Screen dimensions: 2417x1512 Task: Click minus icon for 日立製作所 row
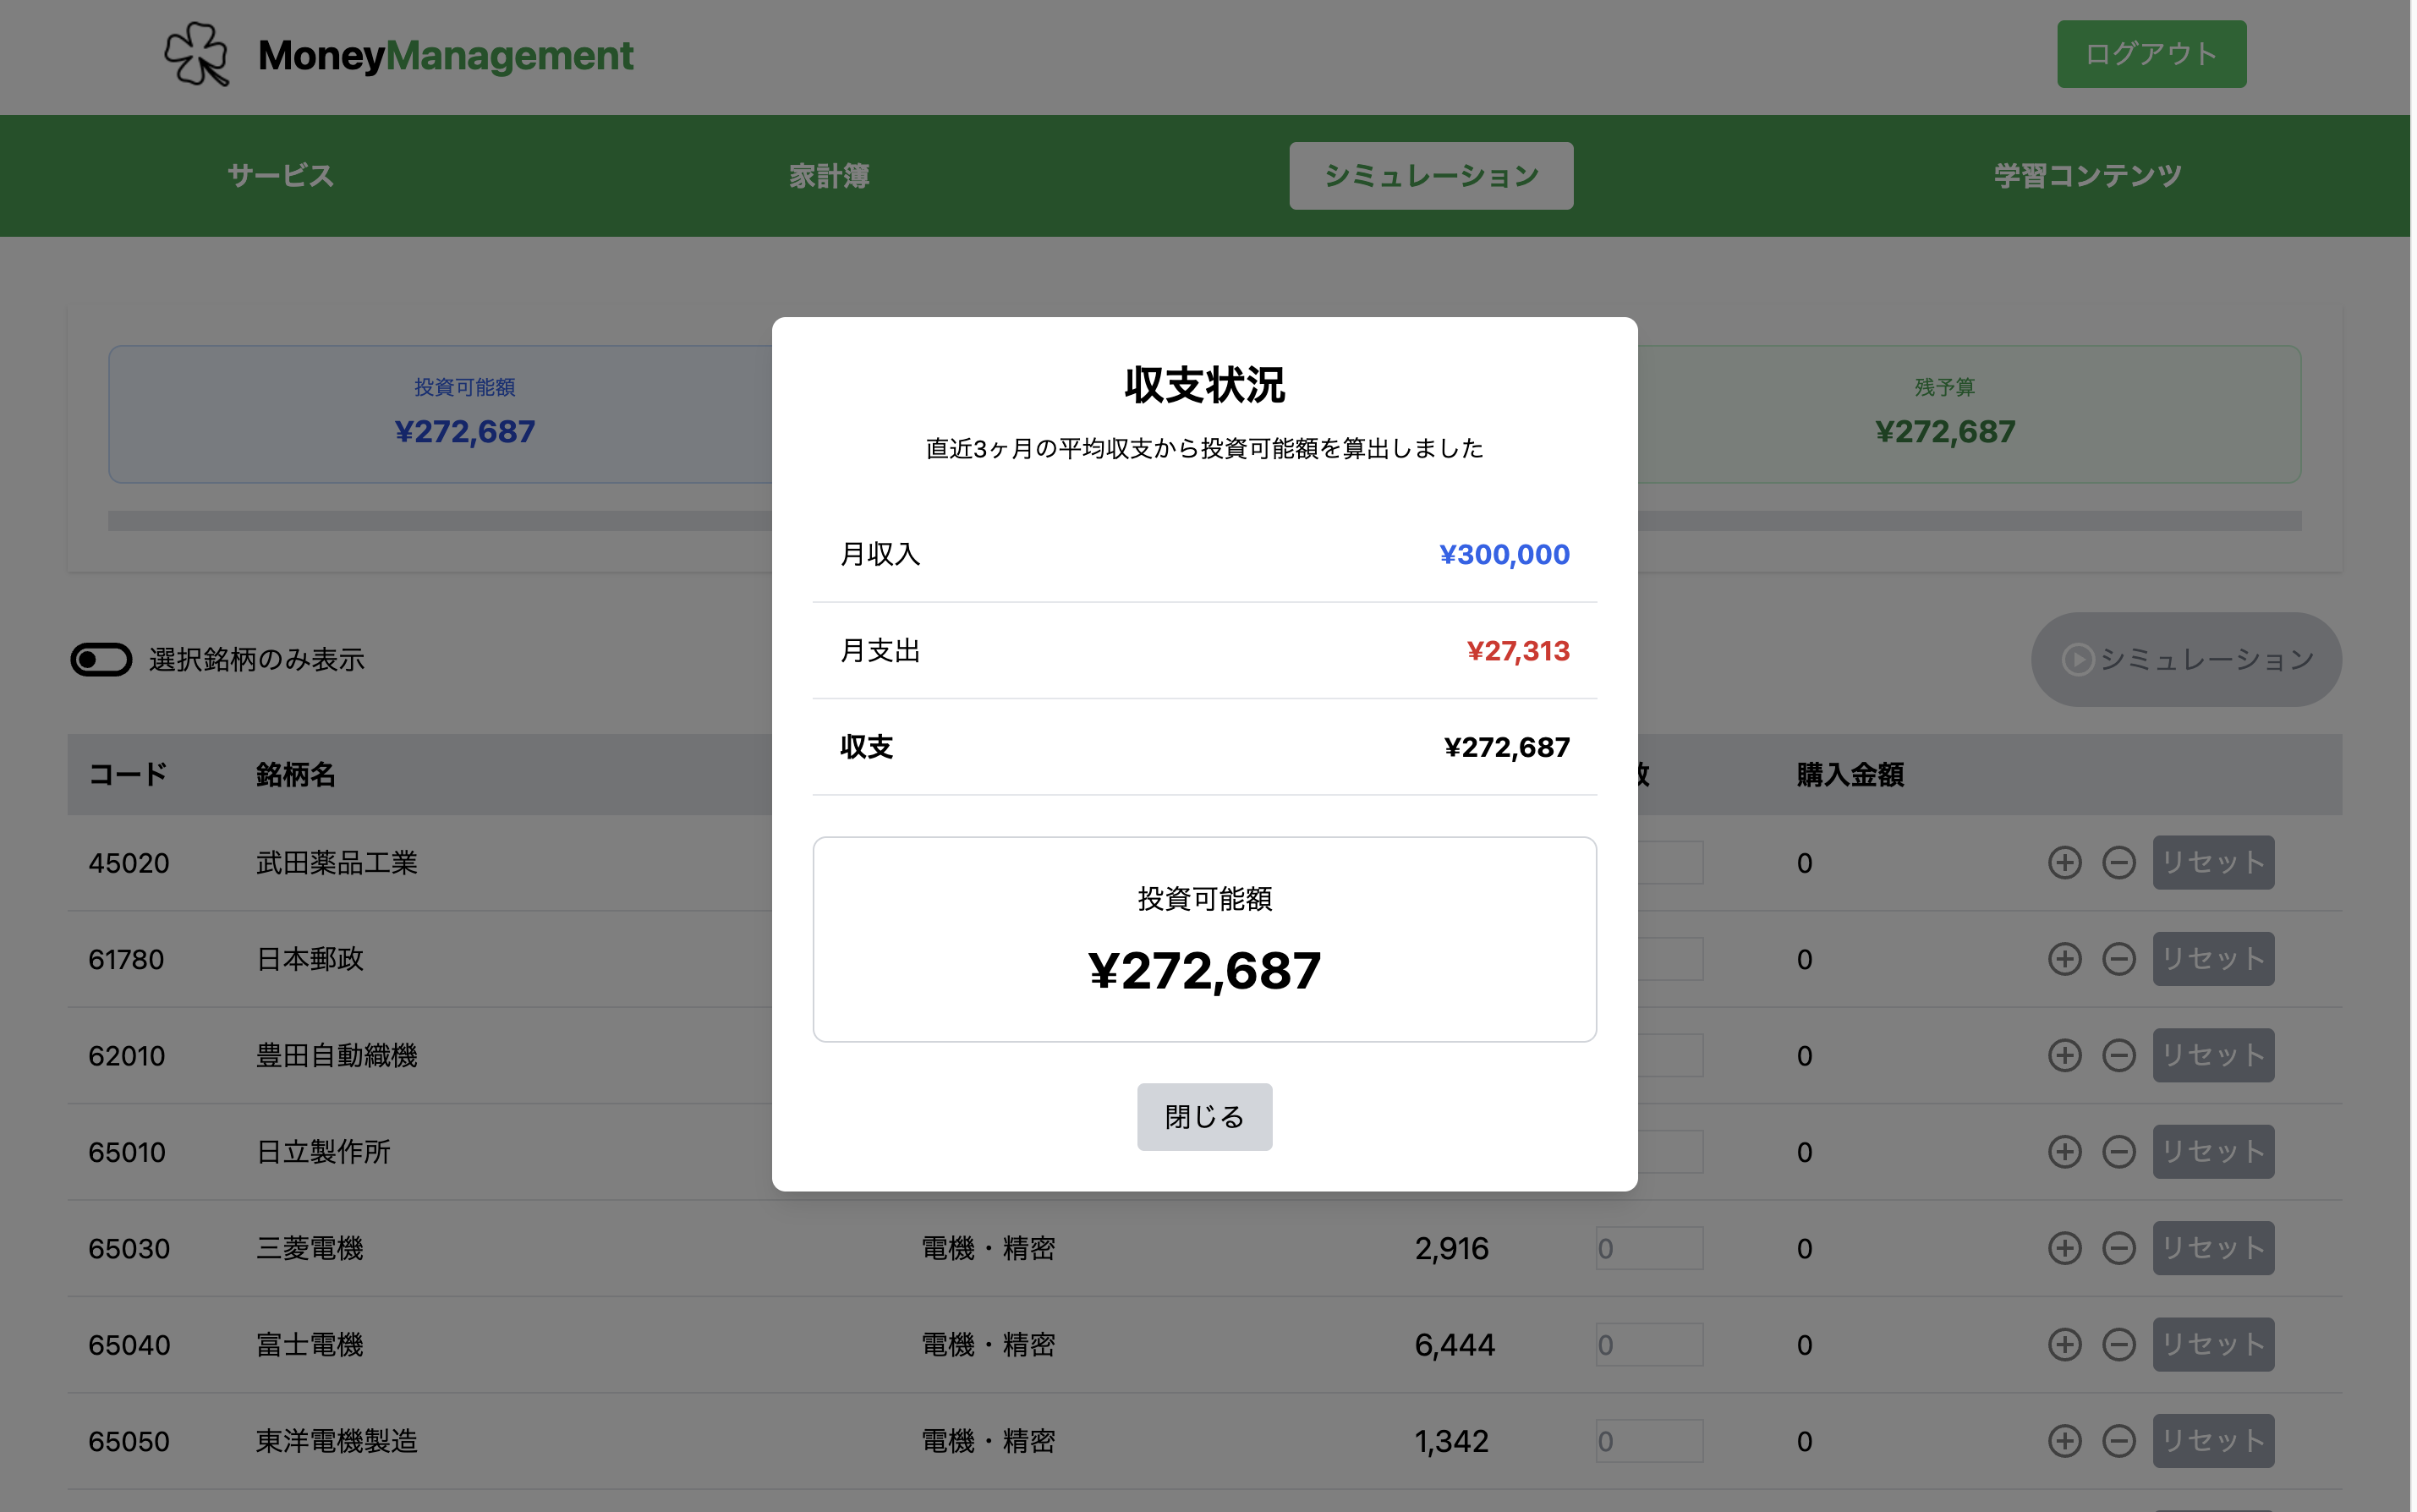(x=2118, y=1152)
